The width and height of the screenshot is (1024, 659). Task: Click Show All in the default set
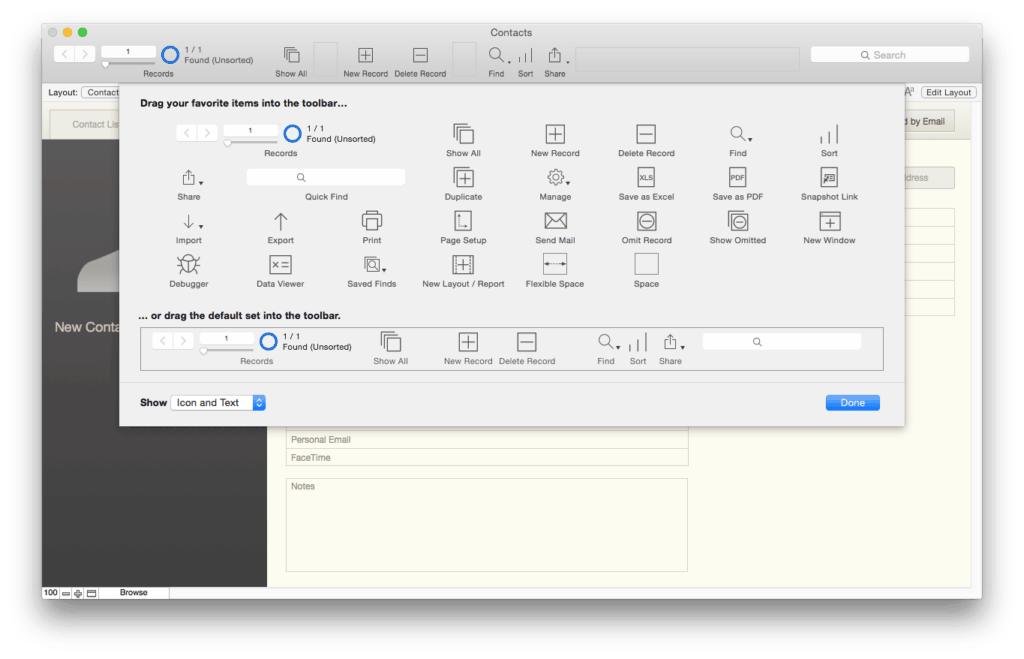point(391,348)
